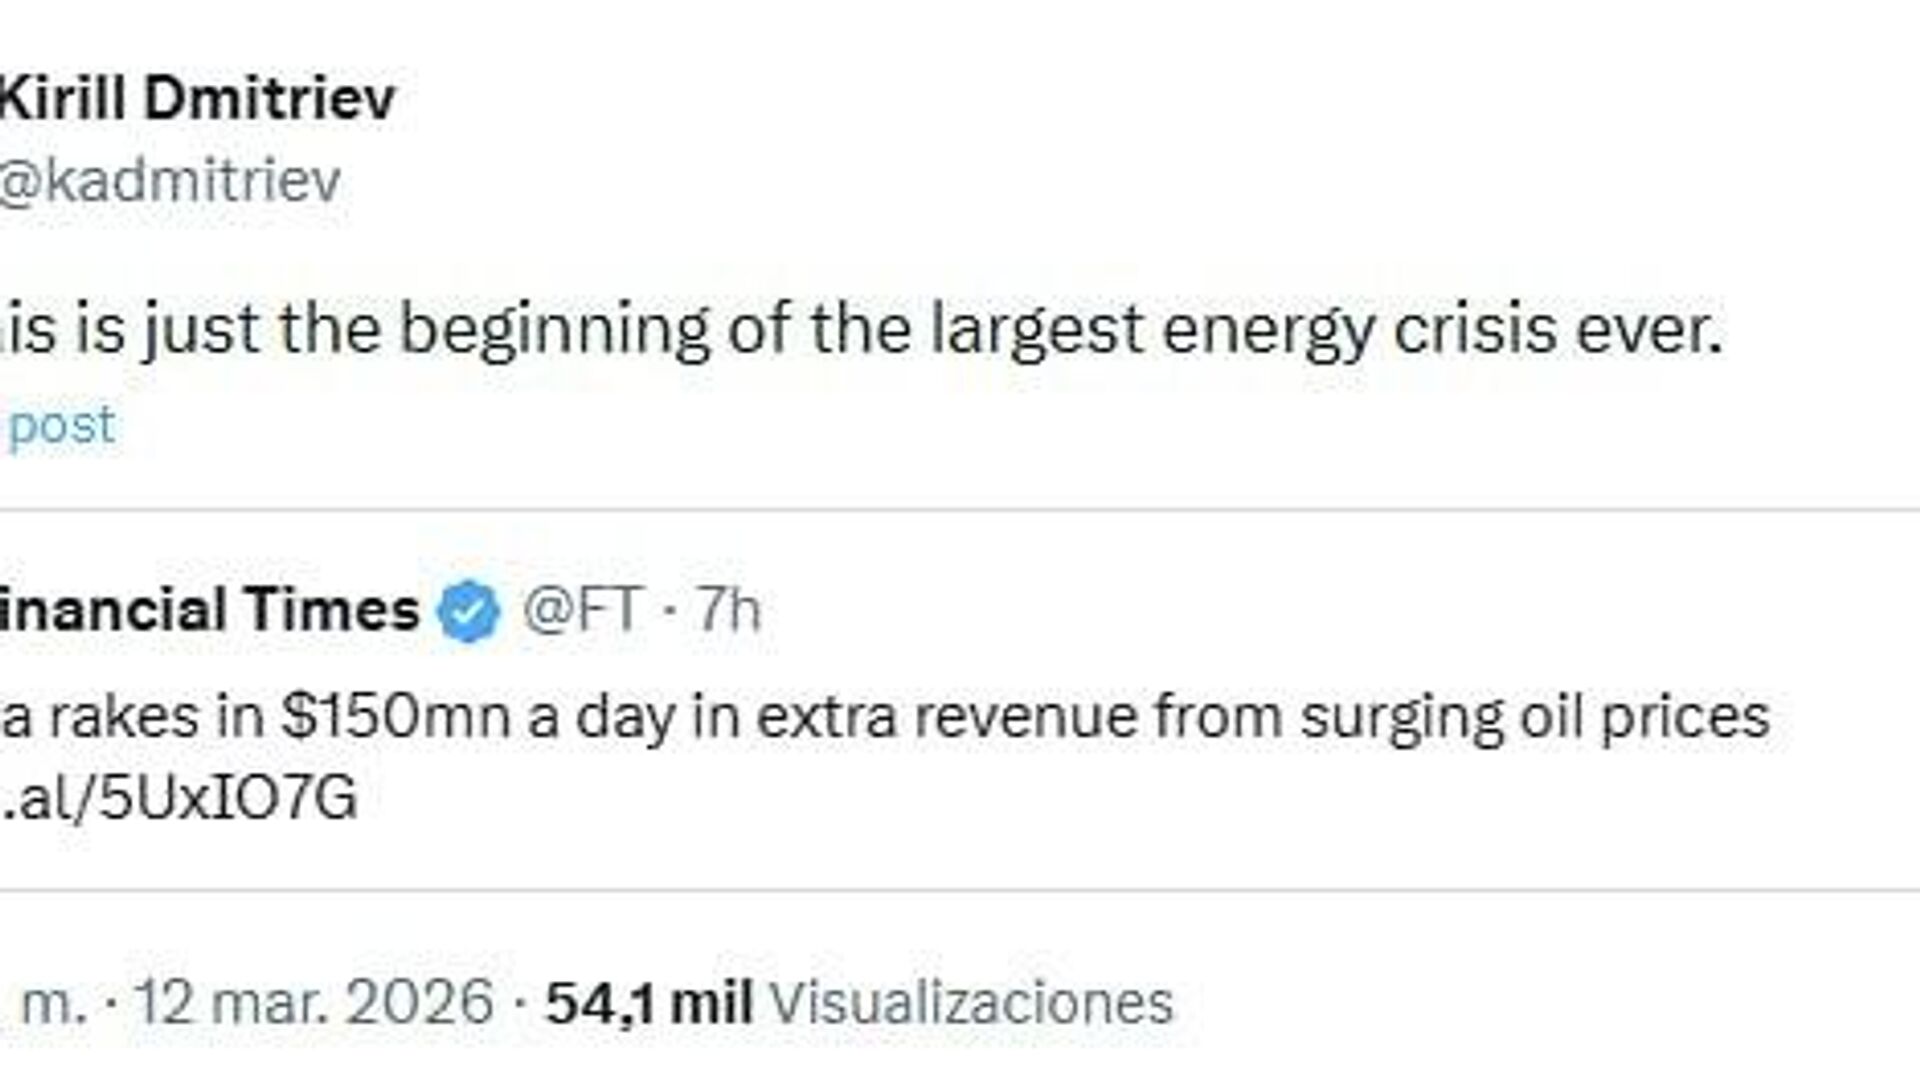1920x1076 pixels.
Task: Click the phrase "energy crisis ever"
Action: [1442, 329]
